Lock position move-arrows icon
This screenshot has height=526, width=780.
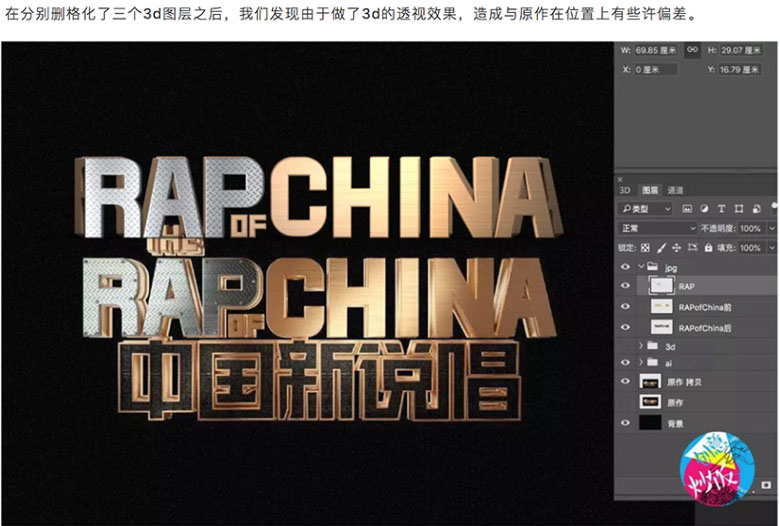click(x=677, y=247)
